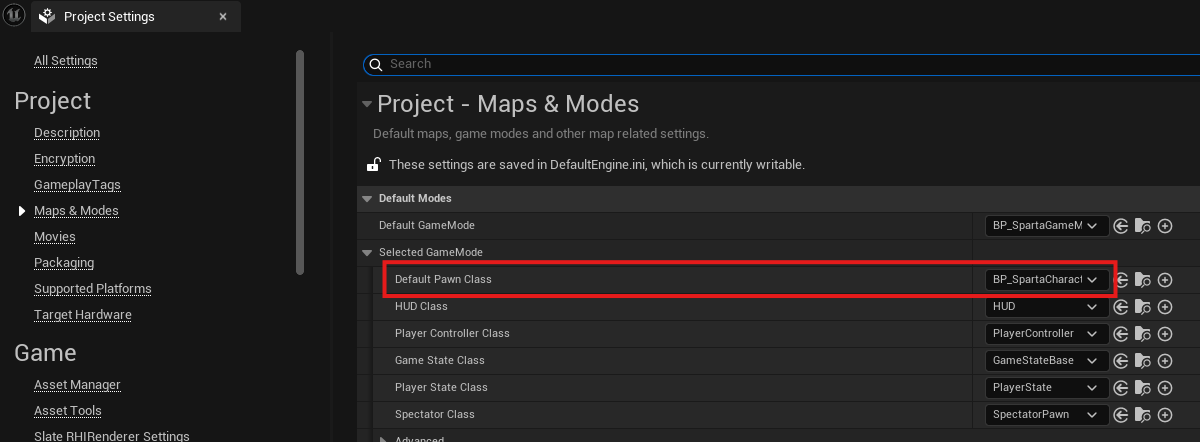Open Asset Tools settings
The width and height of the screenshot is (1200, 442).
tap(68, 411)
